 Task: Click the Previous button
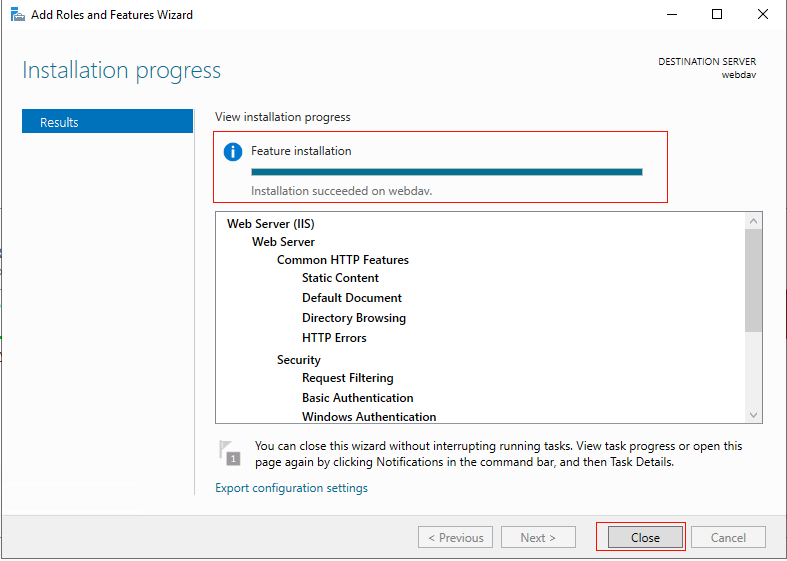coord(455,537)
